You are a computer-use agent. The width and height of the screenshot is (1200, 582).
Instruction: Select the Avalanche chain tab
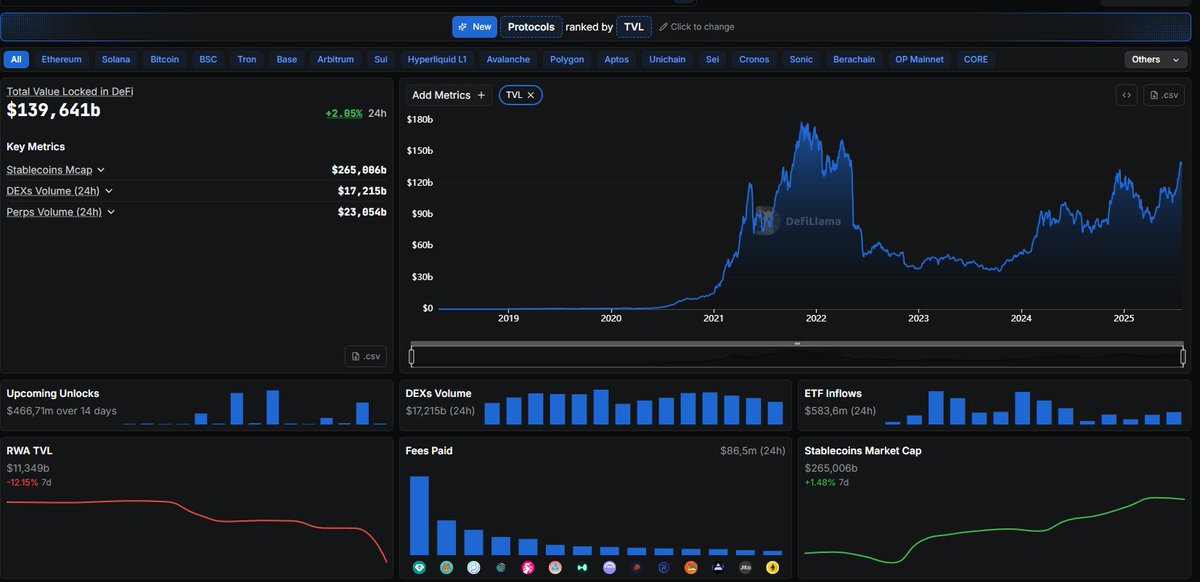tap(509, 59)
